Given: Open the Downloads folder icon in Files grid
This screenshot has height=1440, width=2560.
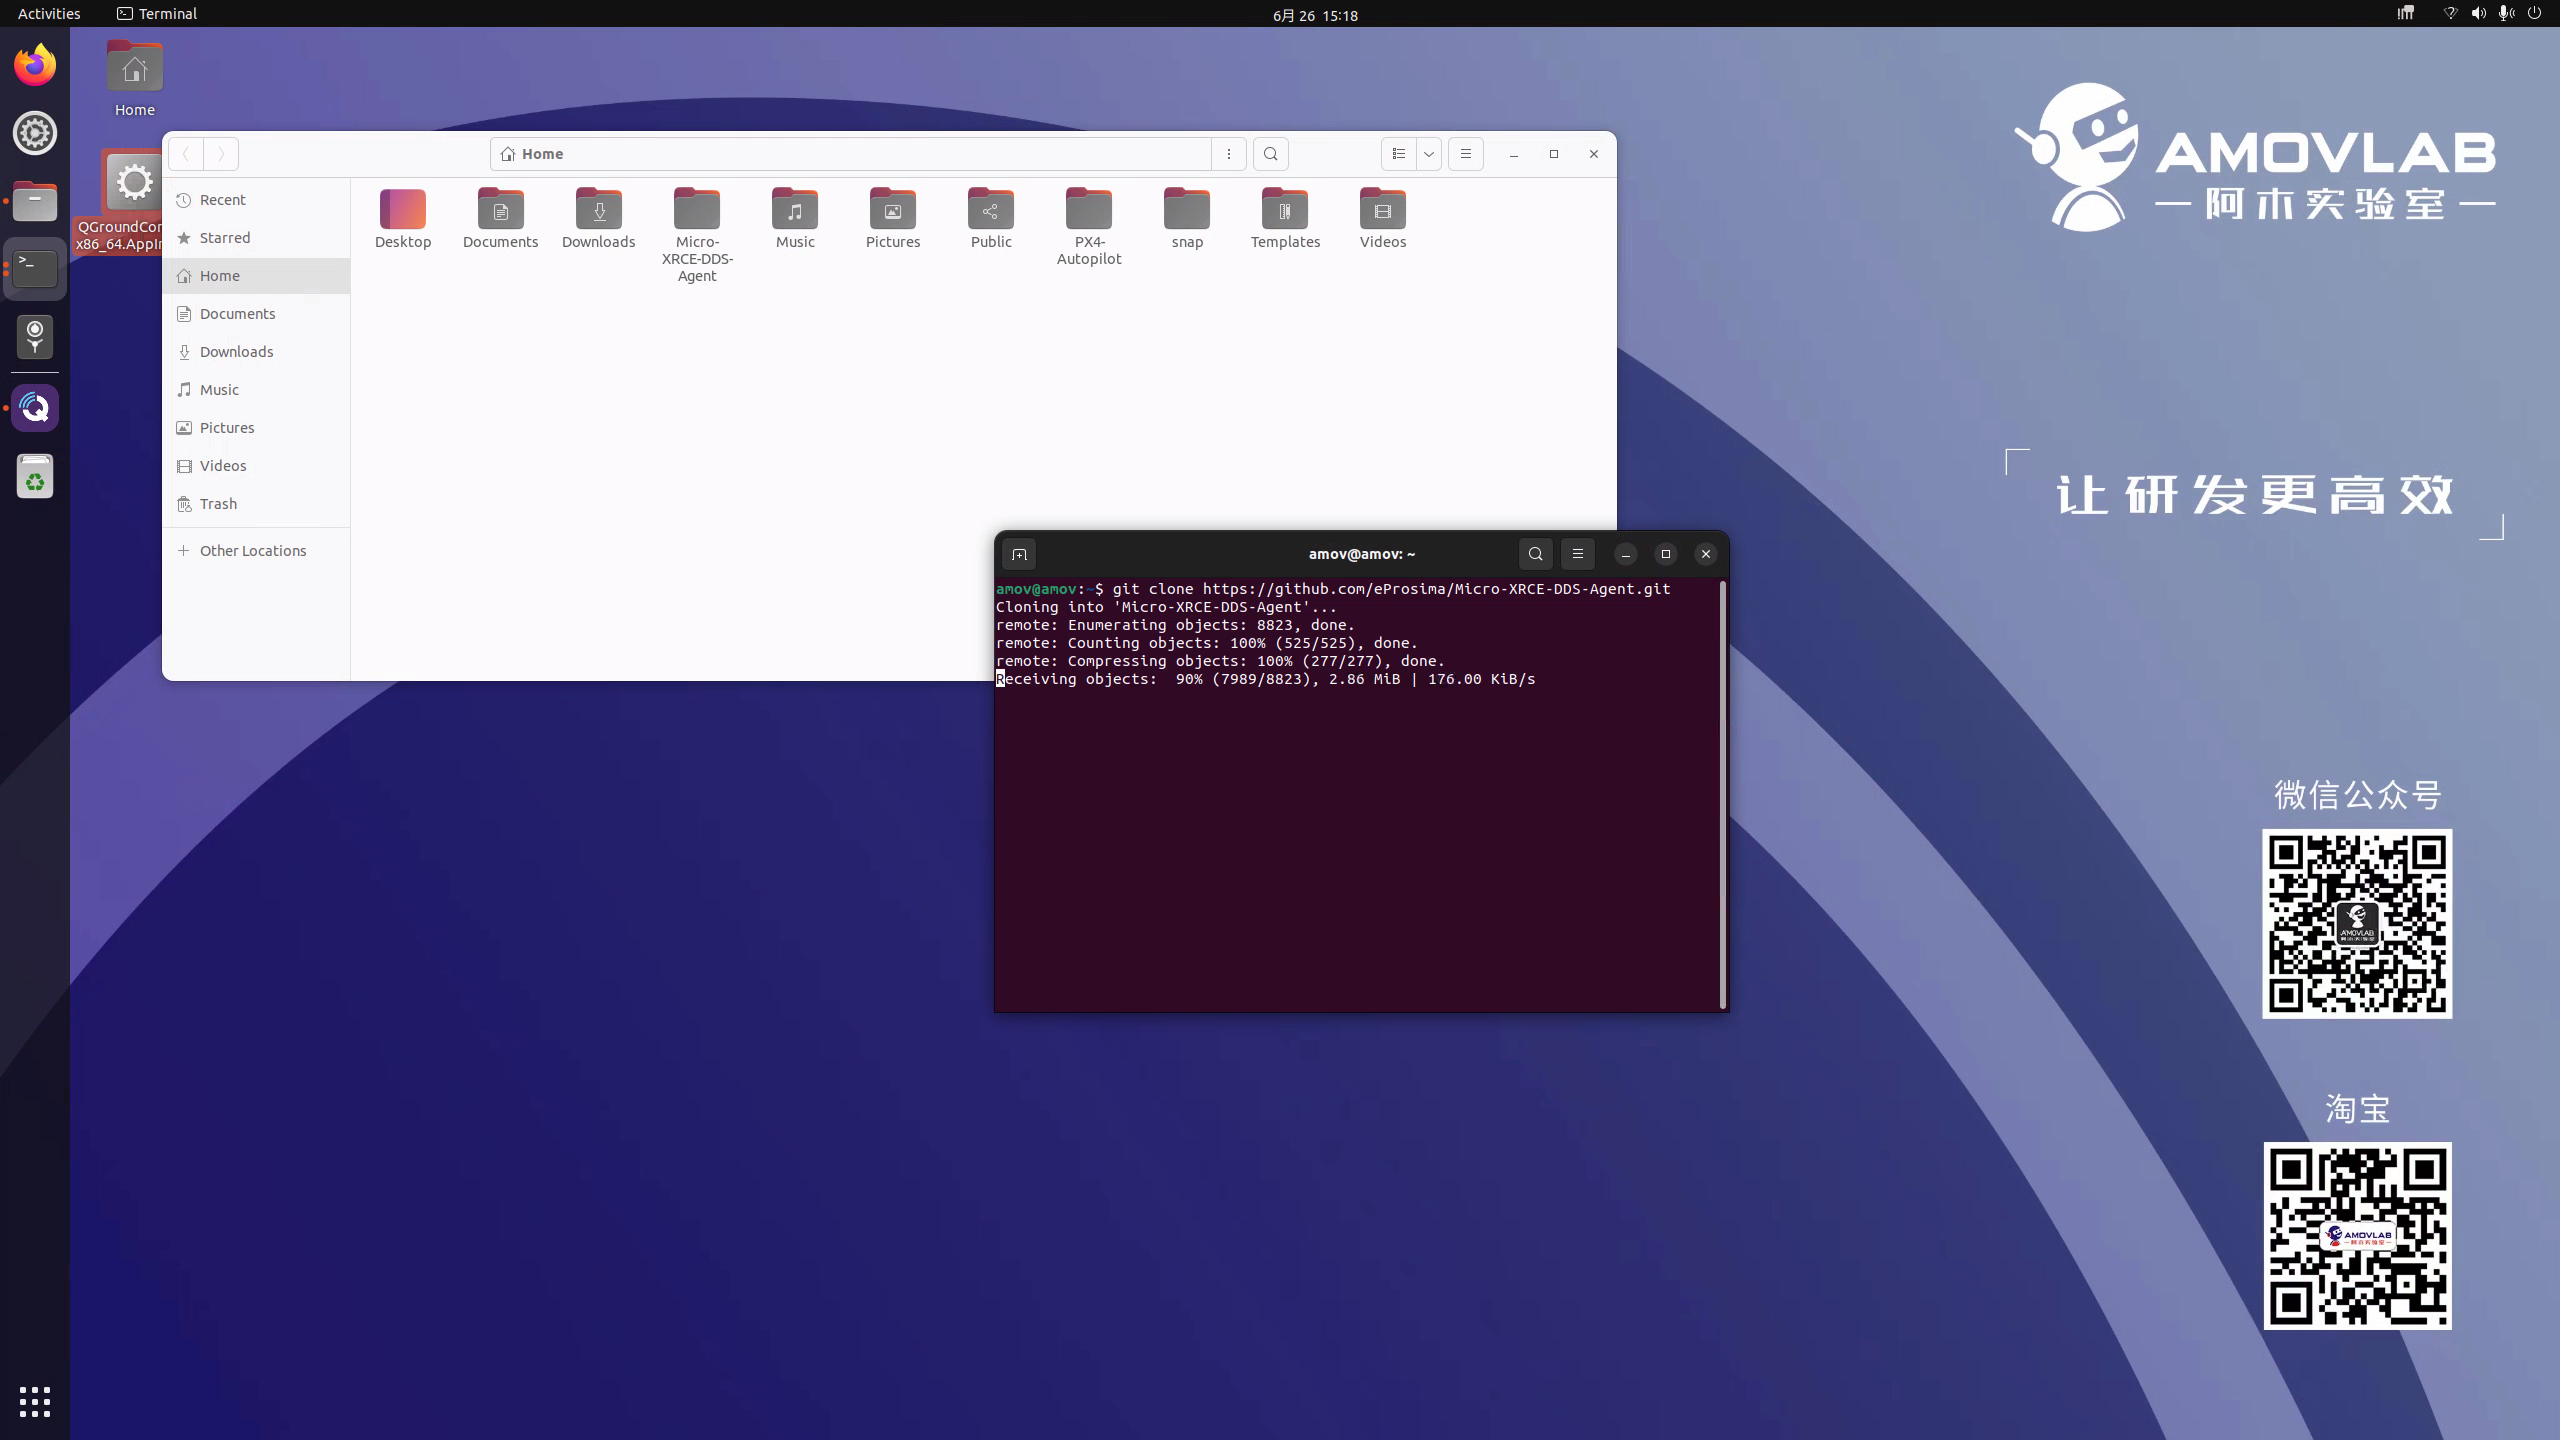Looking at the screenshot, I should pos(598,219).
